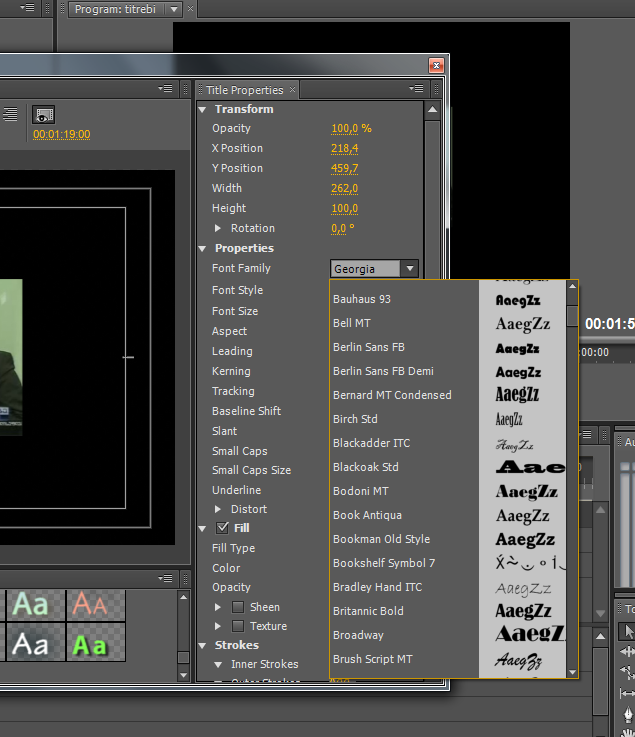Select the Selection arrow tool
The height and width of the screenshot is (737, 635).
point(627,632)
